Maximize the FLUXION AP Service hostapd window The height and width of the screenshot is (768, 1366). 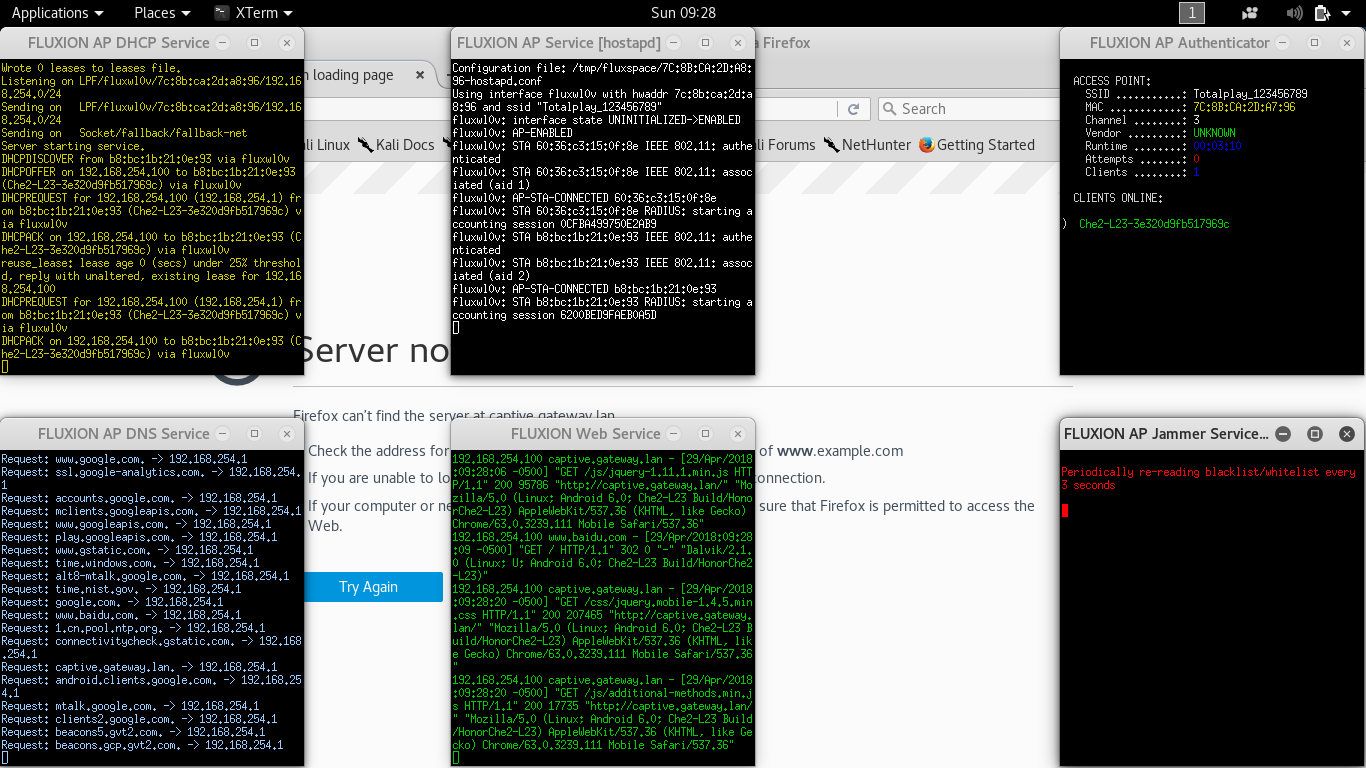point(705,43)
